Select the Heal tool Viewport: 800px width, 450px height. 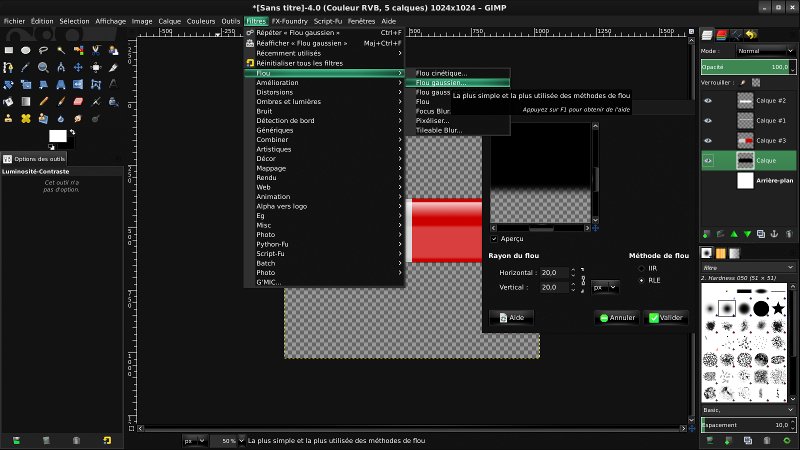pyautogui.click(x=26, y=119)
